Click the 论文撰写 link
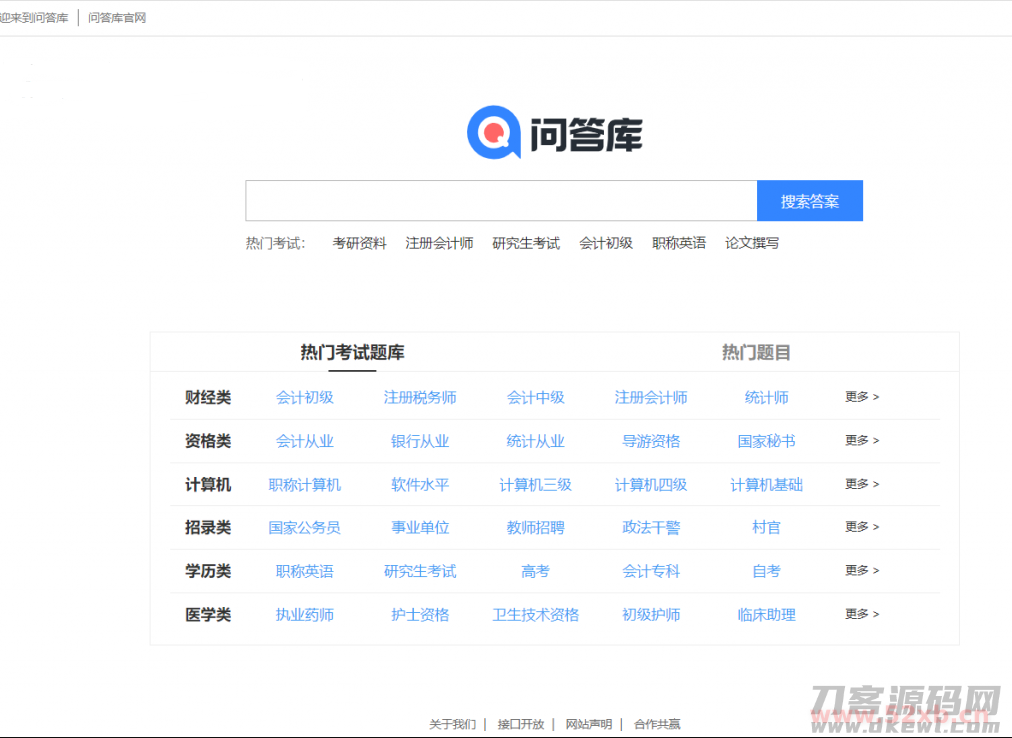 (x=751, y=242)
